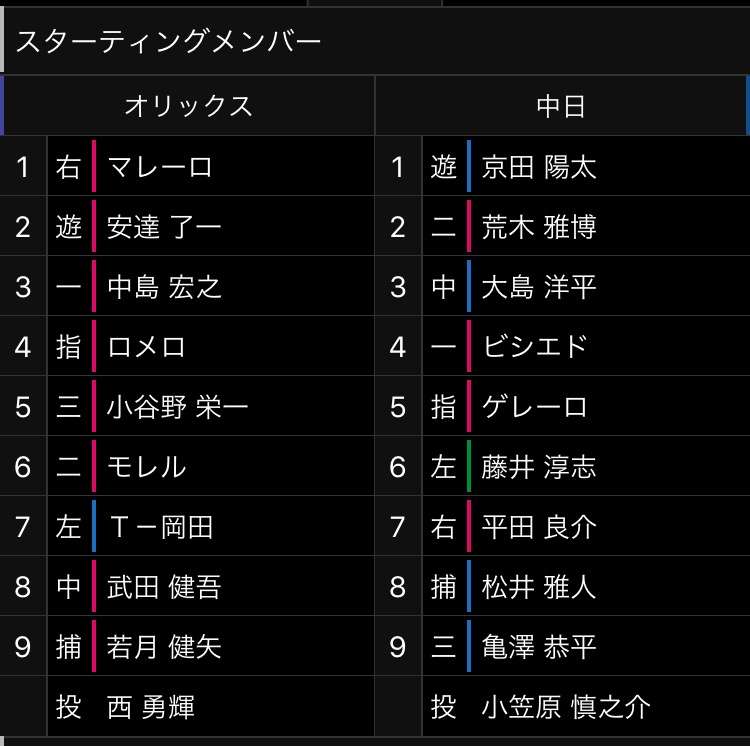
Task: Open center fielder 武田 健吾
Action: 165,587
